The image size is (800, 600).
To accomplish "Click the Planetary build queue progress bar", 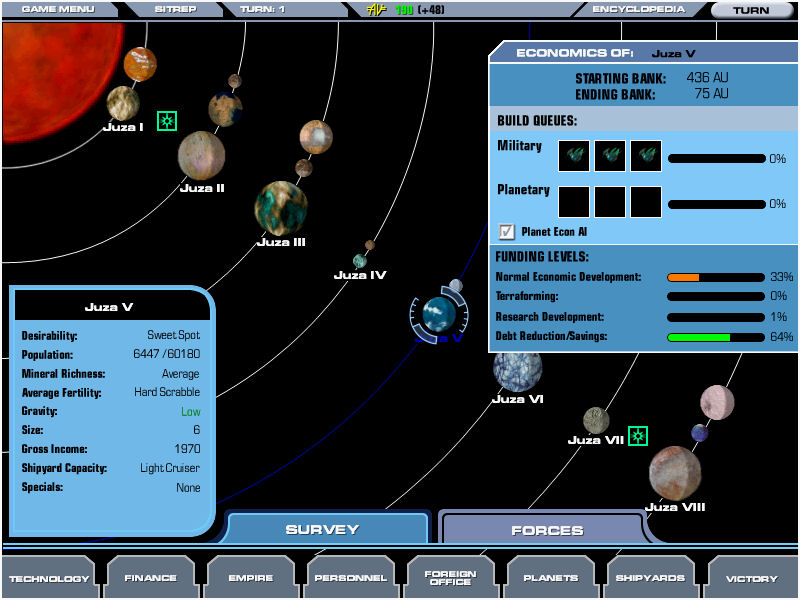I will tap(717, 204).
